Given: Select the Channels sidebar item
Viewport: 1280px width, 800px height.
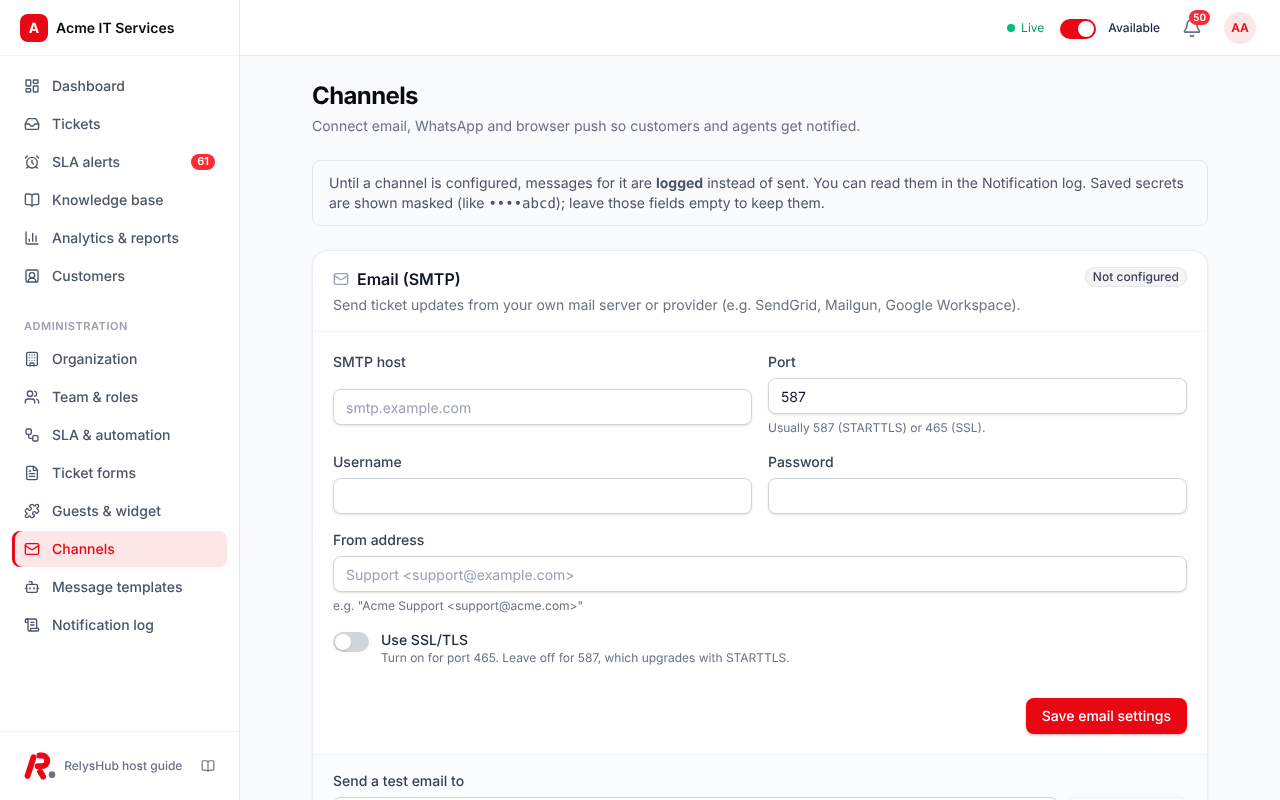Looking at the screenshot, I should pyautogui.click(x=120, y=549).
